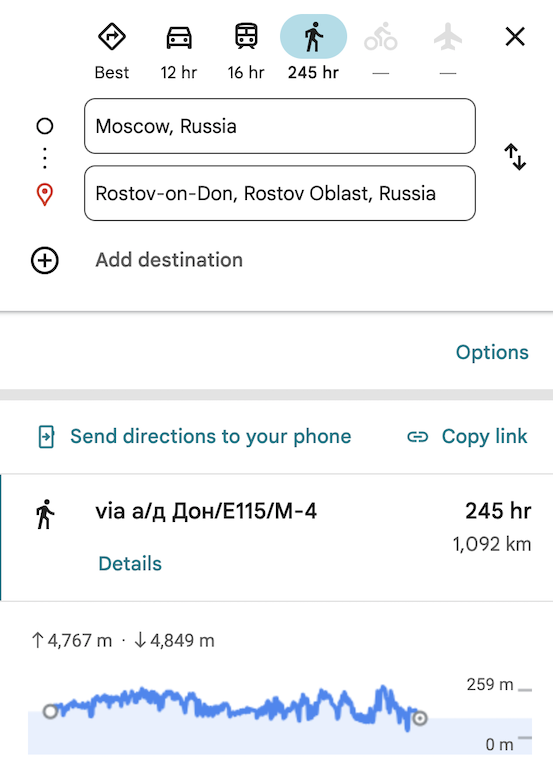Image resolution: width=553 pixels, height=784 pixels.
Task: Edit the Moscow, Russia starting point field
Action: 280,126
